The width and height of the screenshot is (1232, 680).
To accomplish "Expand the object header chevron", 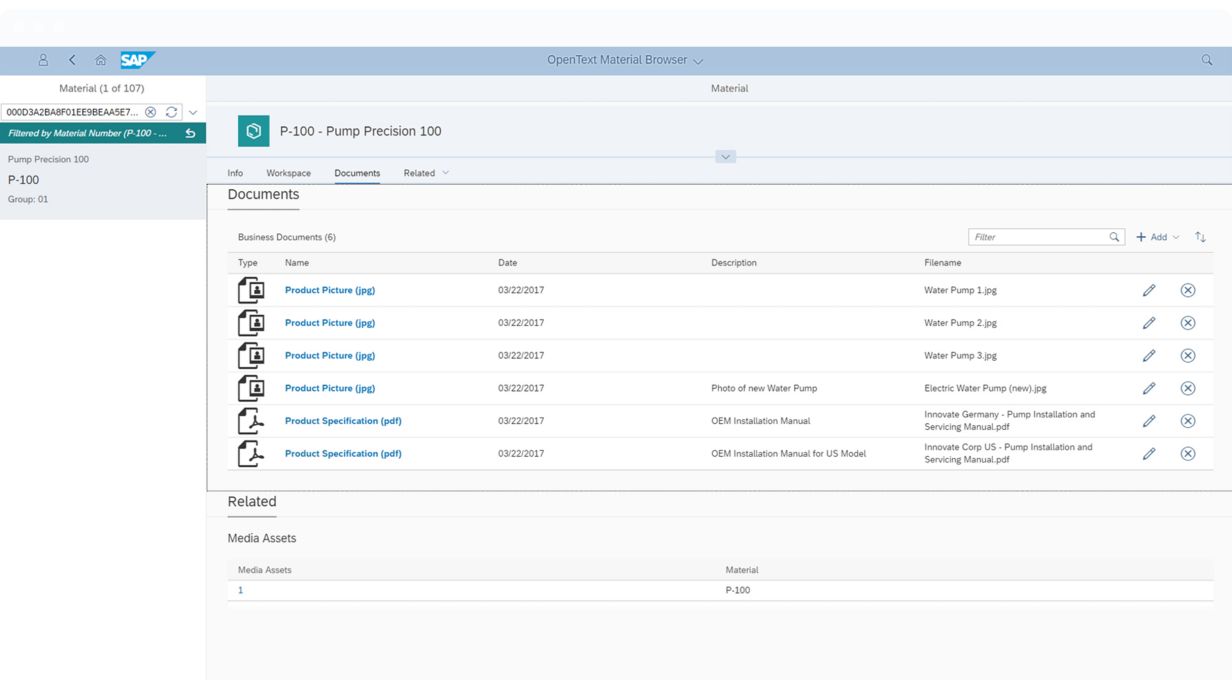I will [726, 157].
